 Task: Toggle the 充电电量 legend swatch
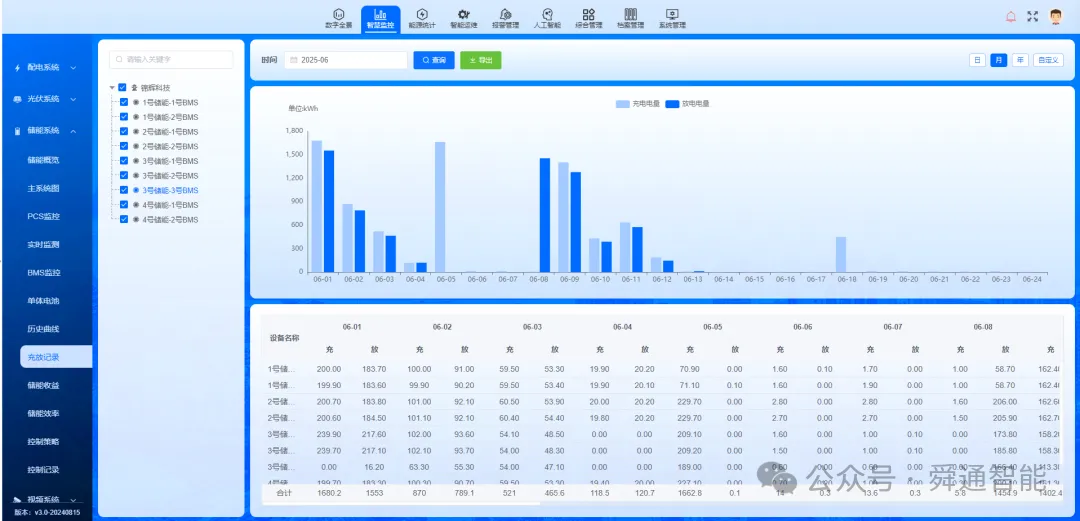click(x=623, y=104)
